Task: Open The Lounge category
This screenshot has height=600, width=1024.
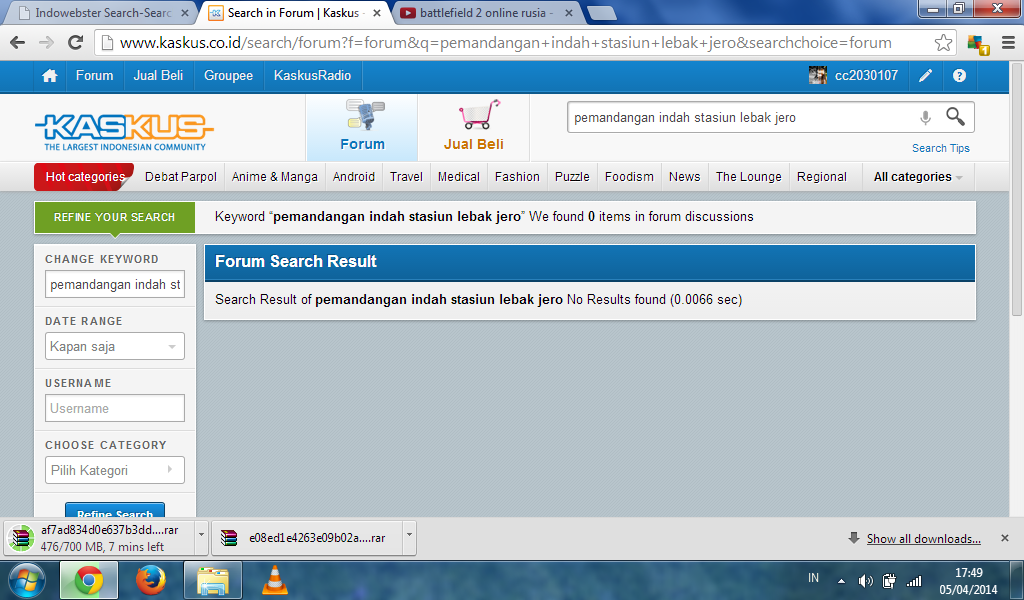Action: [x=748, y=177]
